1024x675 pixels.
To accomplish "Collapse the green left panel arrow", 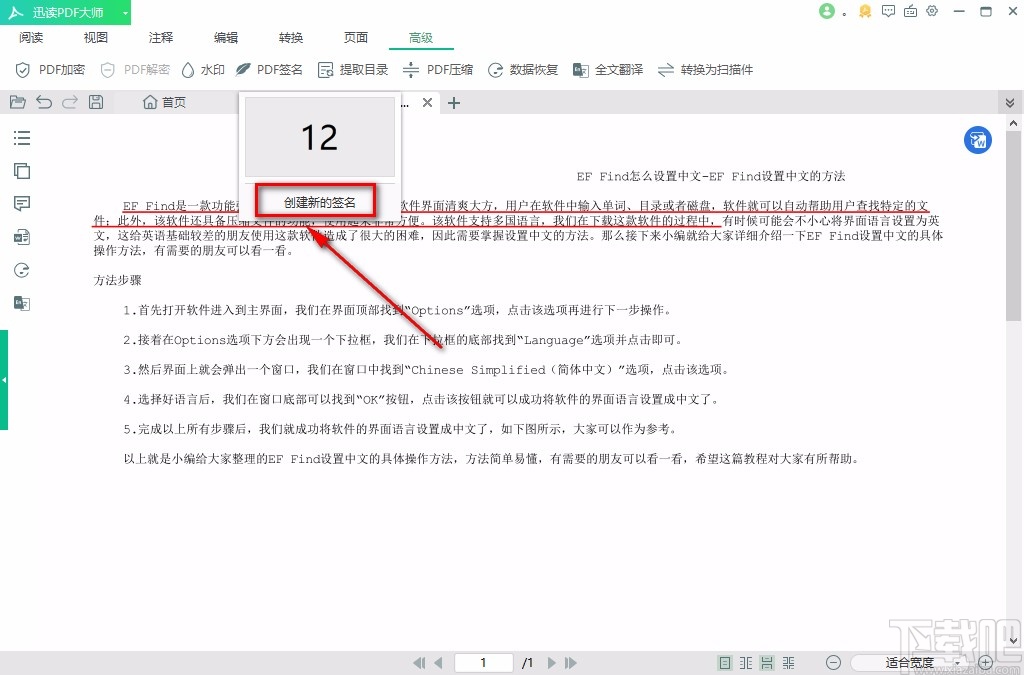I will tap(6, 380).
